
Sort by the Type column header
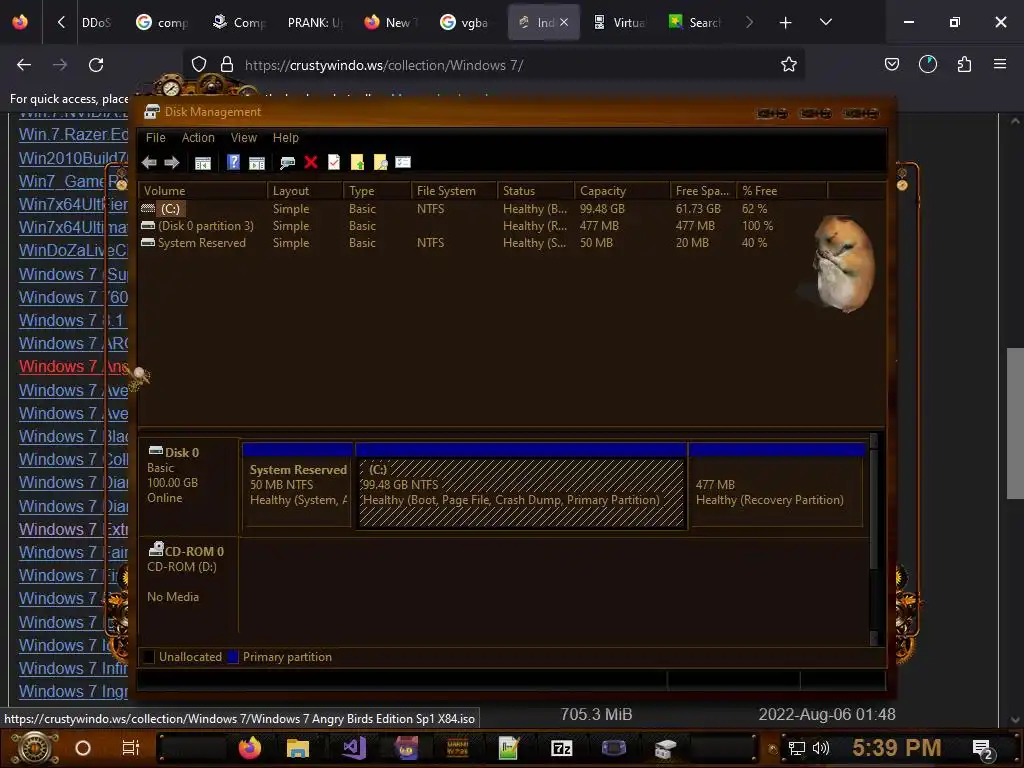point(377,191)
